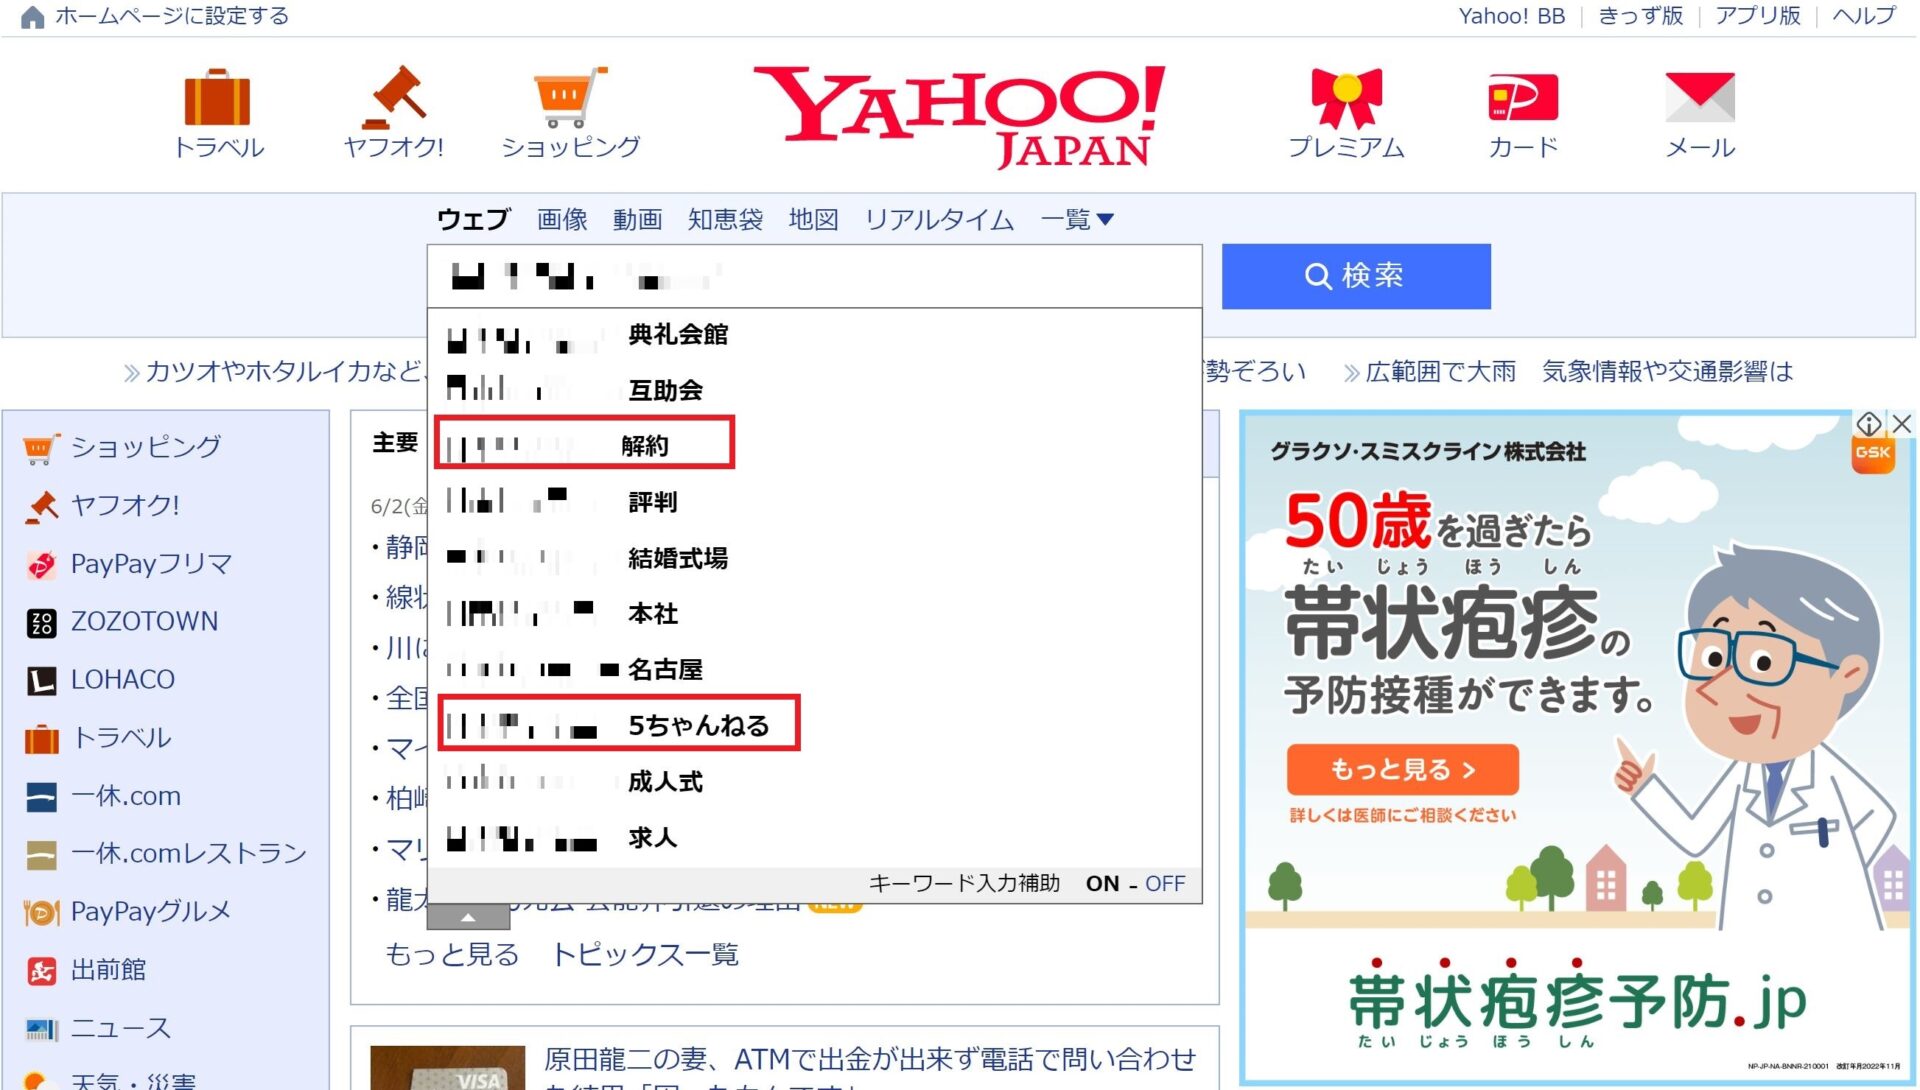
Task: Open the Travel suitcase icon in header
Action: pos(218,98)
